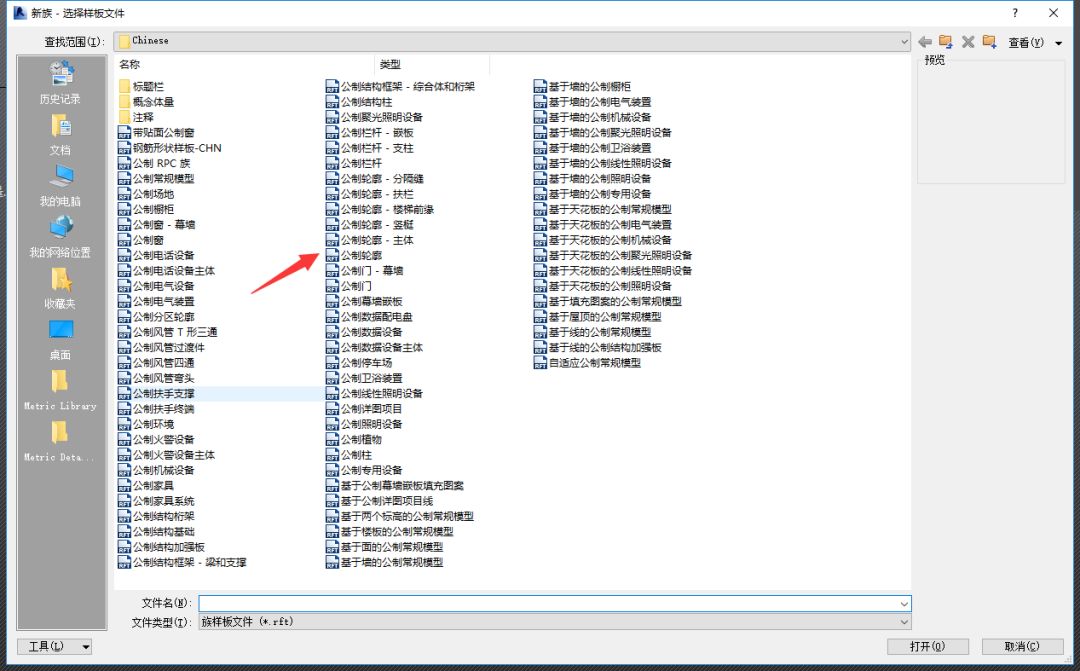Select the 注释 folder
This screenshot has width=1080, height=671.
[x=136, y=117]
